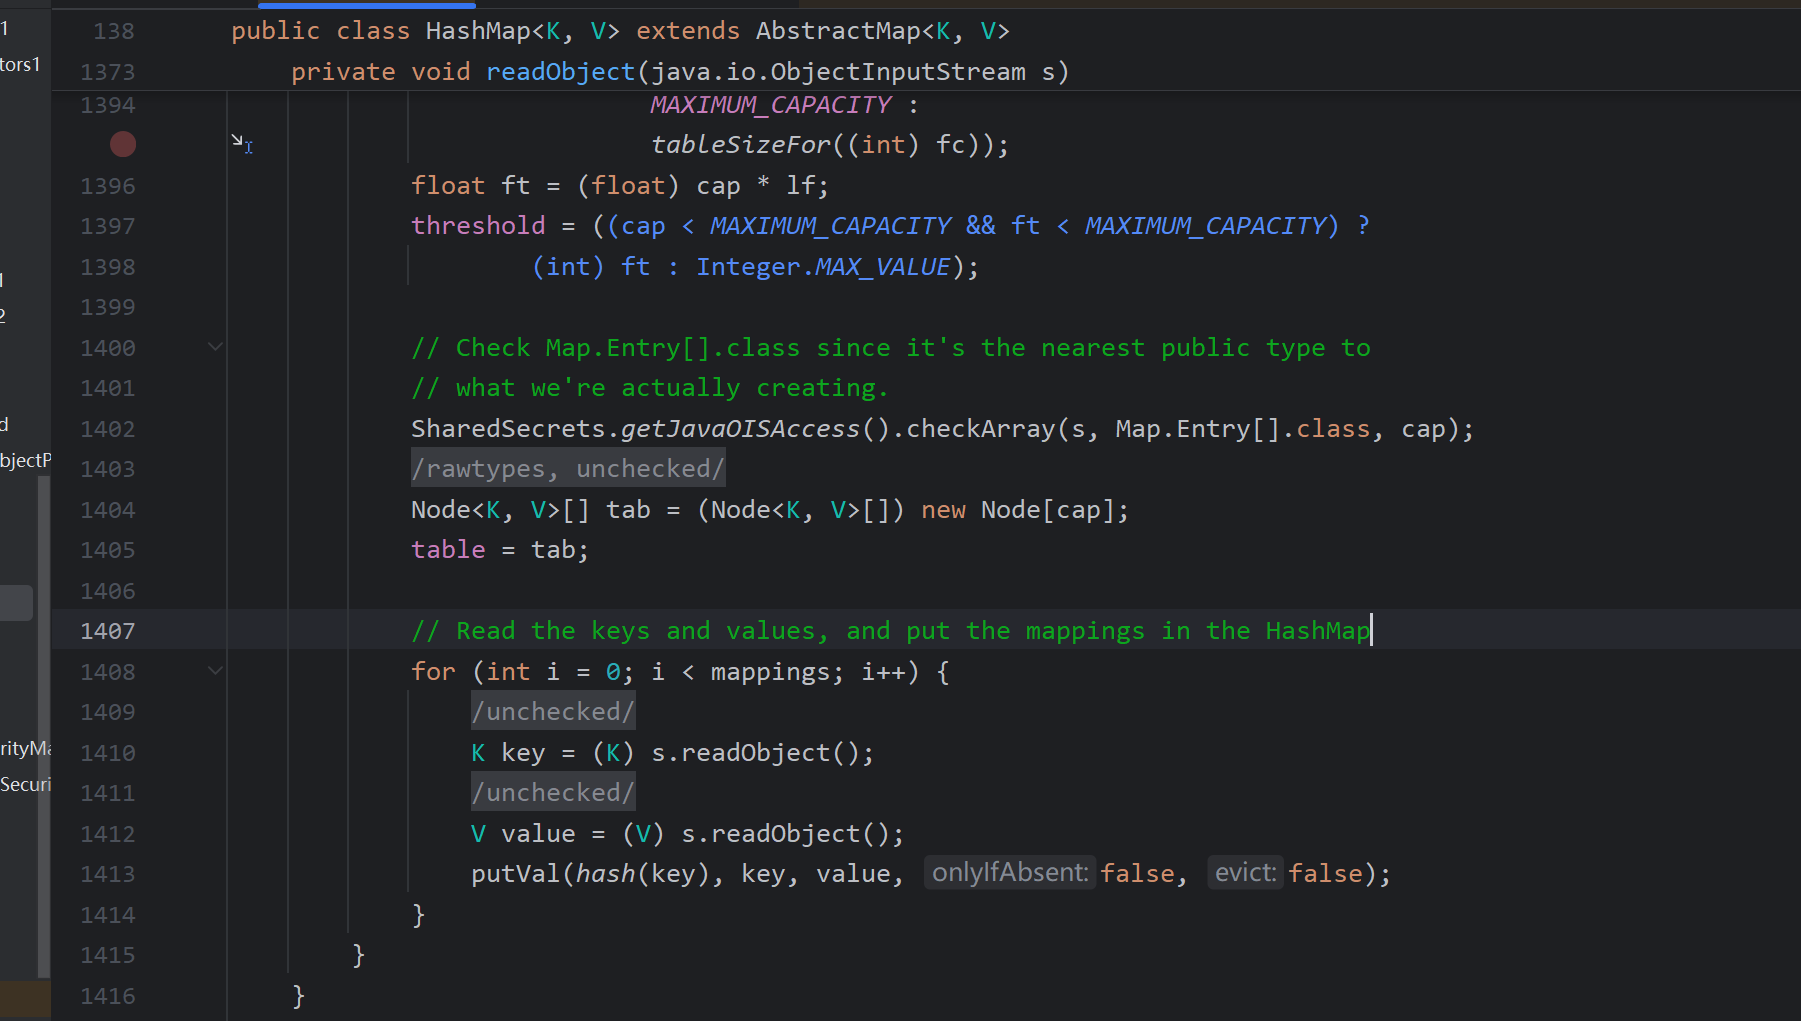The width and height of the screenshot is (1801, 1021).
Task: Click line number 1402 in the gutter
Action: click(108, 429)
